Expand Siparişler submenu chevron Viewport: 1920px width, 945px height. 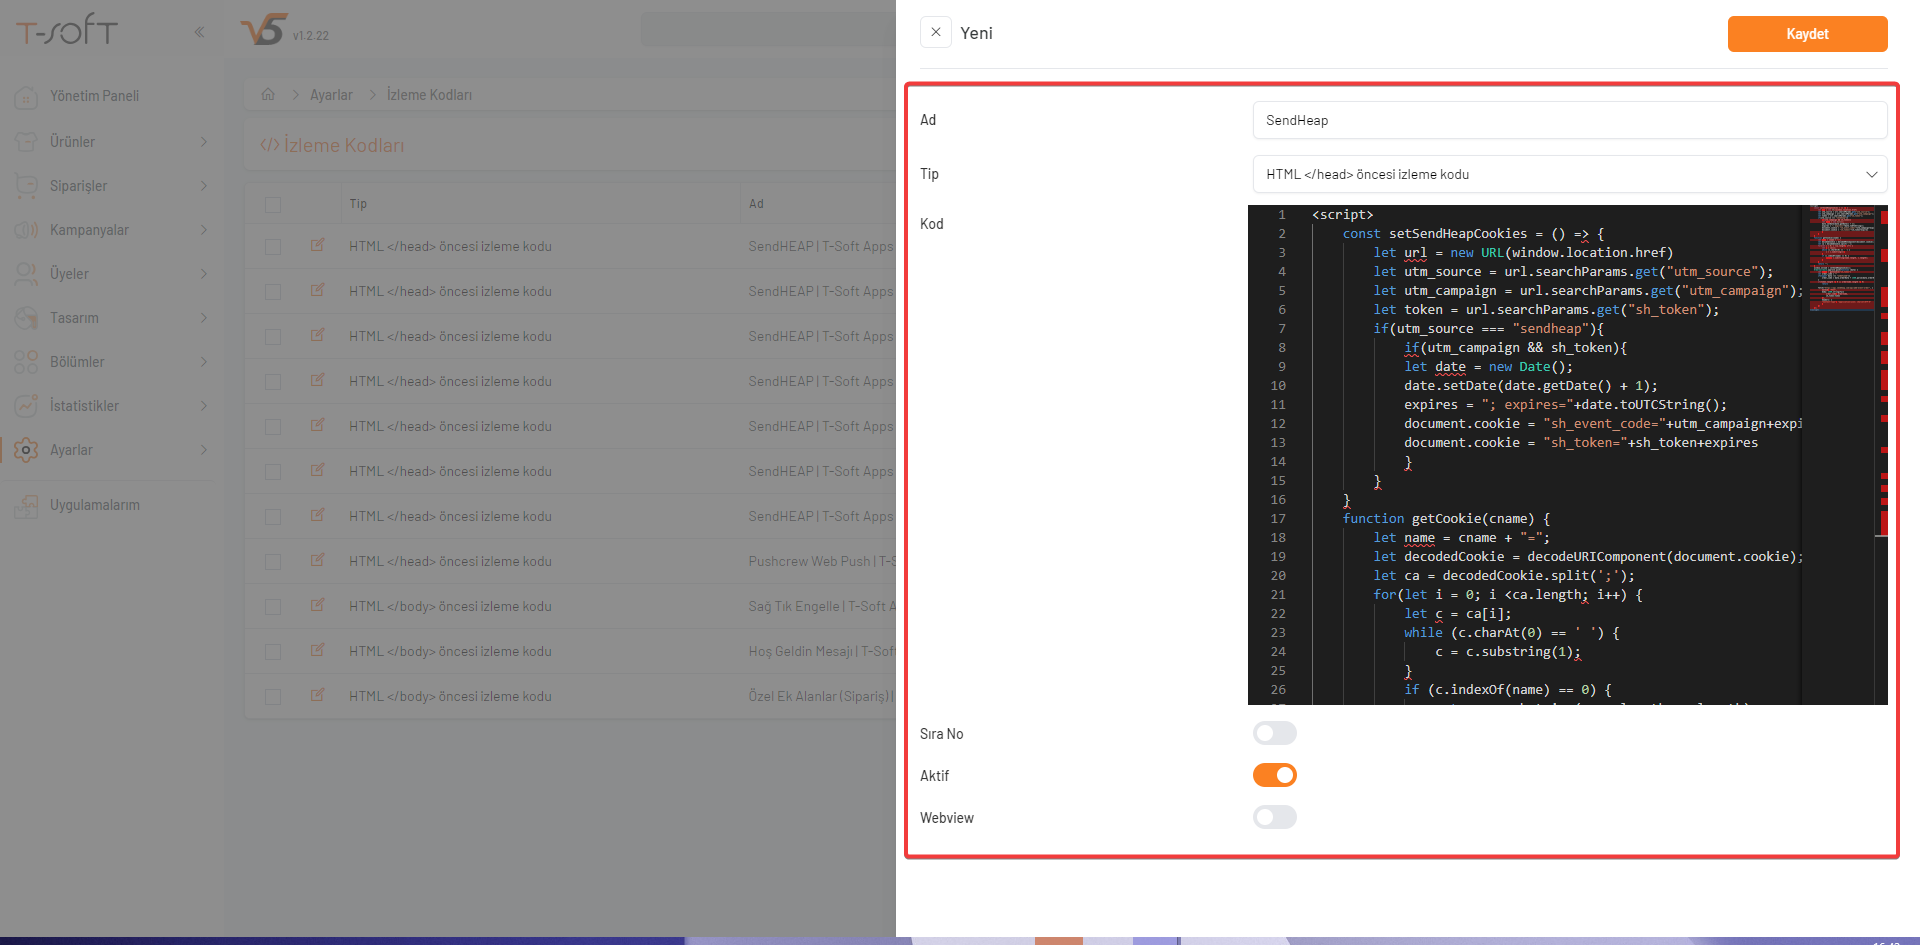click(204, 186)
